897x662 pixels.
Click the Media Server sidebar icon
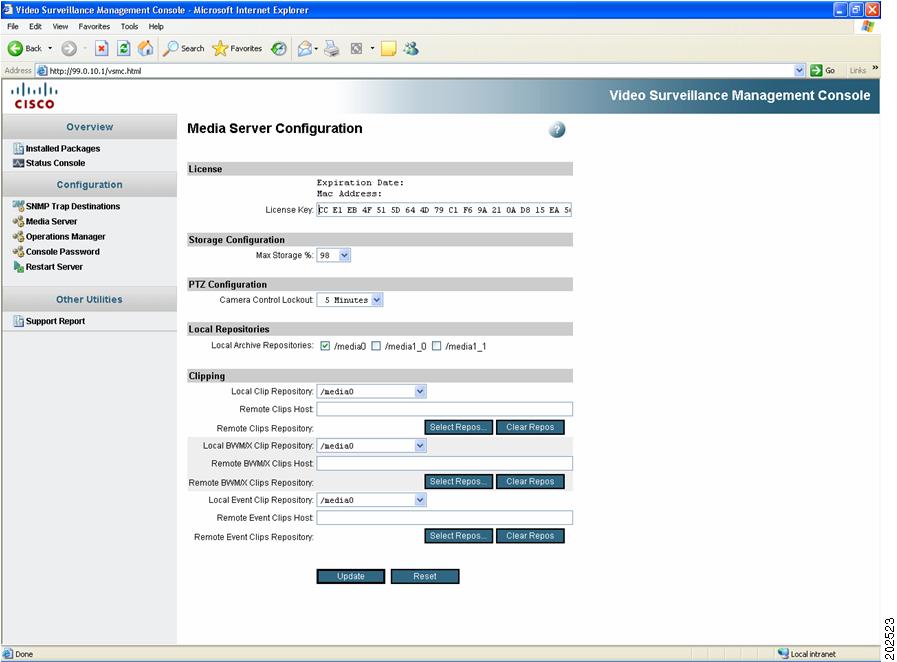[x=18, y=221]
